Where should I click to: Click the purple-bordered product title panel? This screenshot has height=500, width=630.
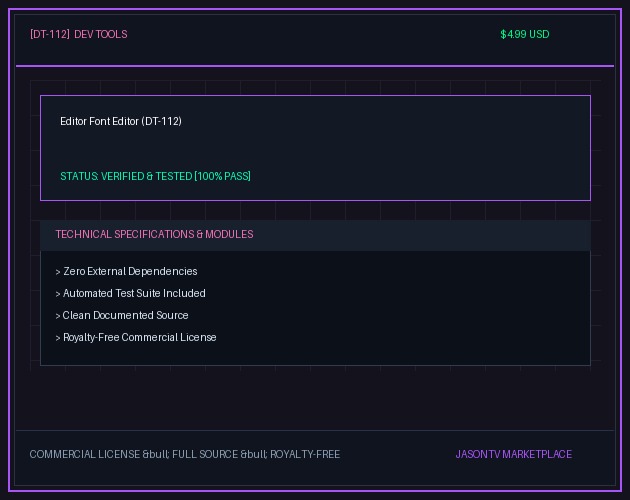coord(315,148)
